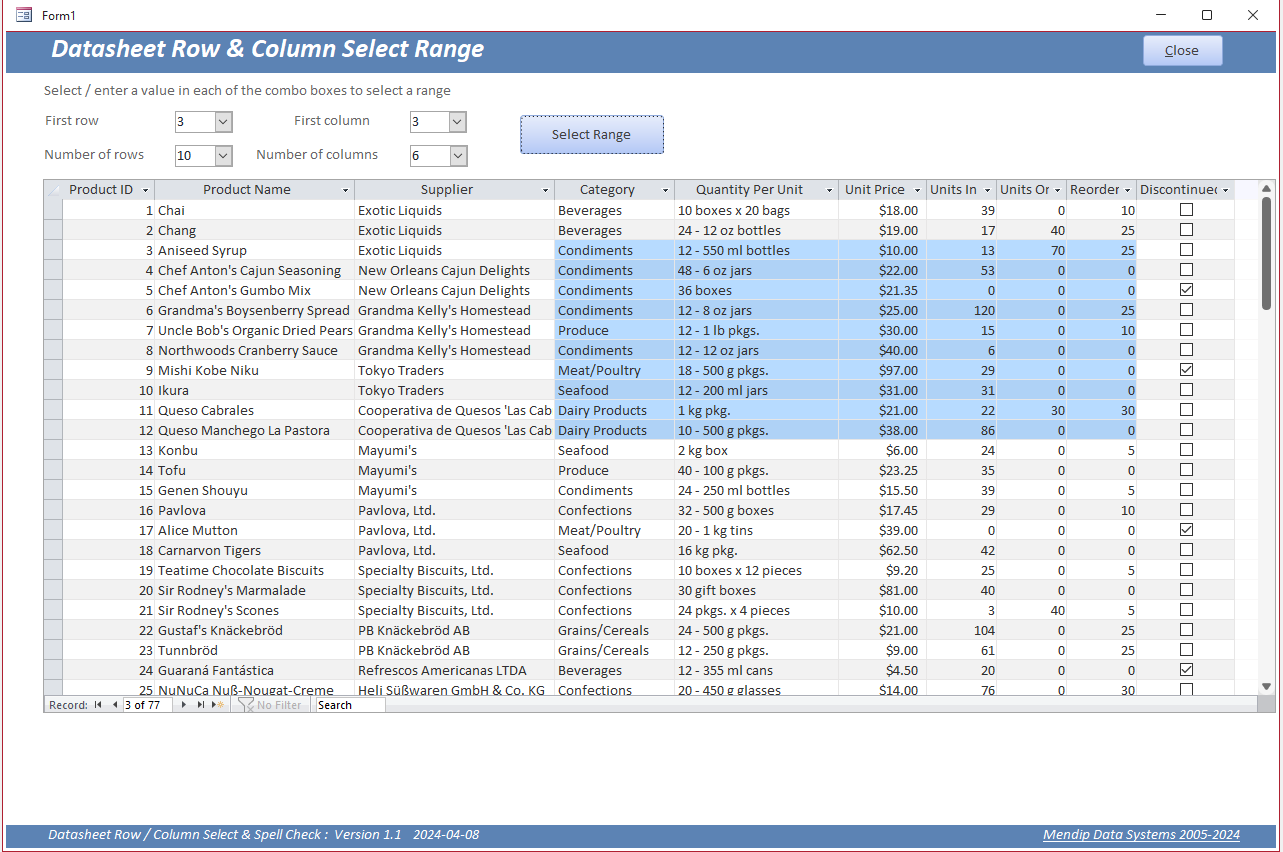Open Unit Price column filter arrow
This screenshot has width=1283, height=852.
click(x=917, y=190)
